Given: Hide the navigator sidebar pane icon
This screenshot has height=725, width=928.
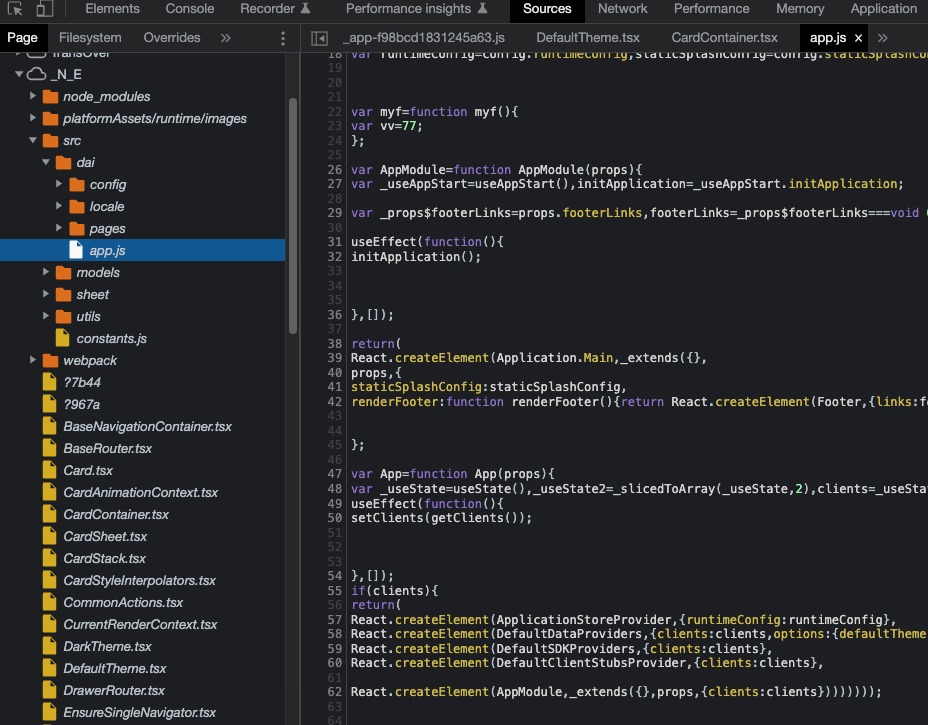Looking at the screenshot, I should [320, 38].
